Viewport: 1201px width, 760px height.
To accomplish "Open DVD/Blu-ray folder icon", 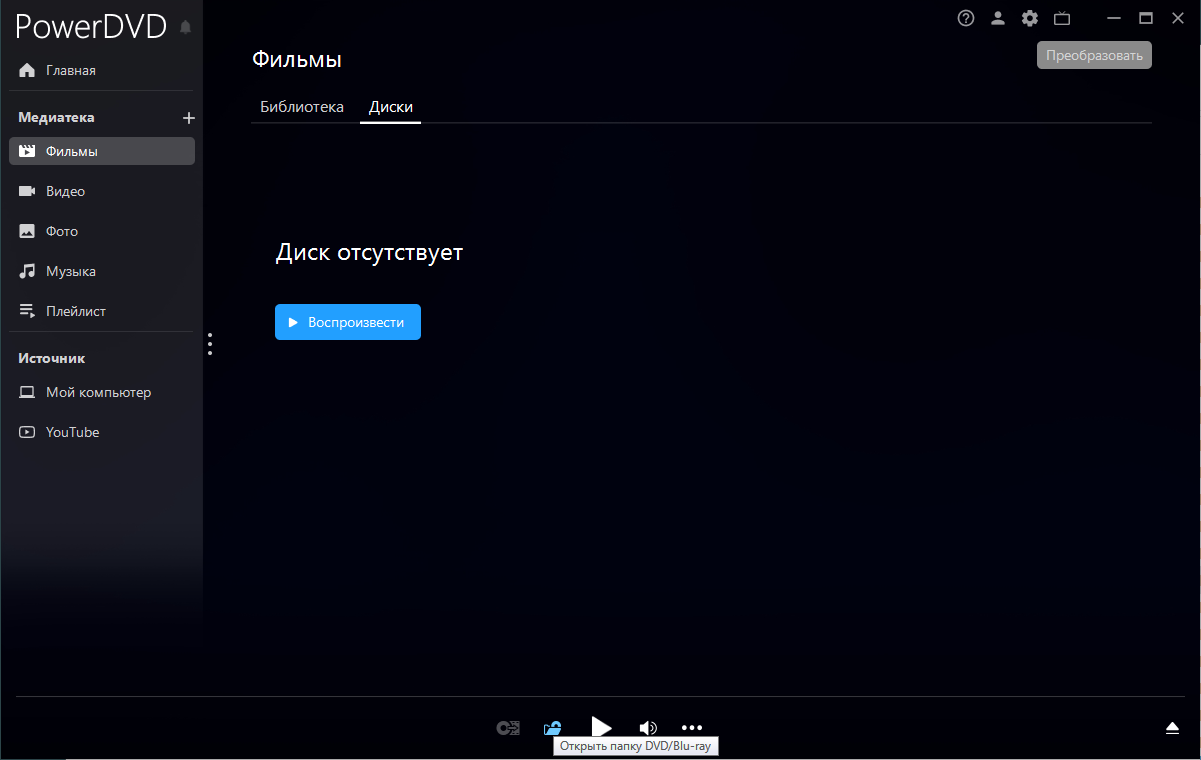I will [552, 728].
